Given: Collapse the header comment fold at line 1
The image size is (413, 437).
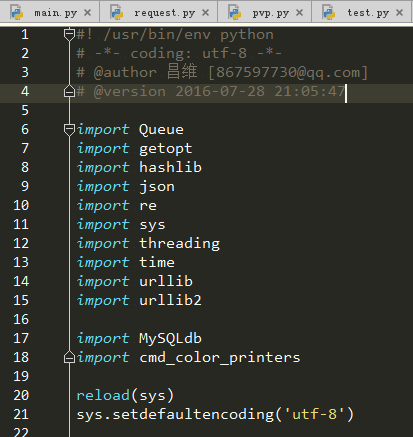Looking at the screenshot, I should [69, 35].
